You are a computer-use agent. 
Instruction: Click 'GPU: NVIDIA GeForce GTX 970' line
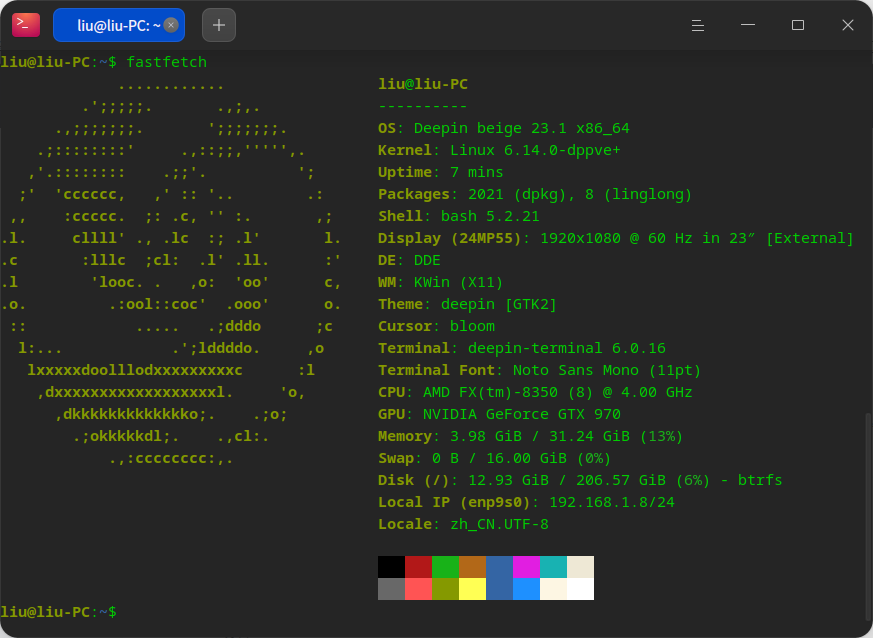pos(499,414)
